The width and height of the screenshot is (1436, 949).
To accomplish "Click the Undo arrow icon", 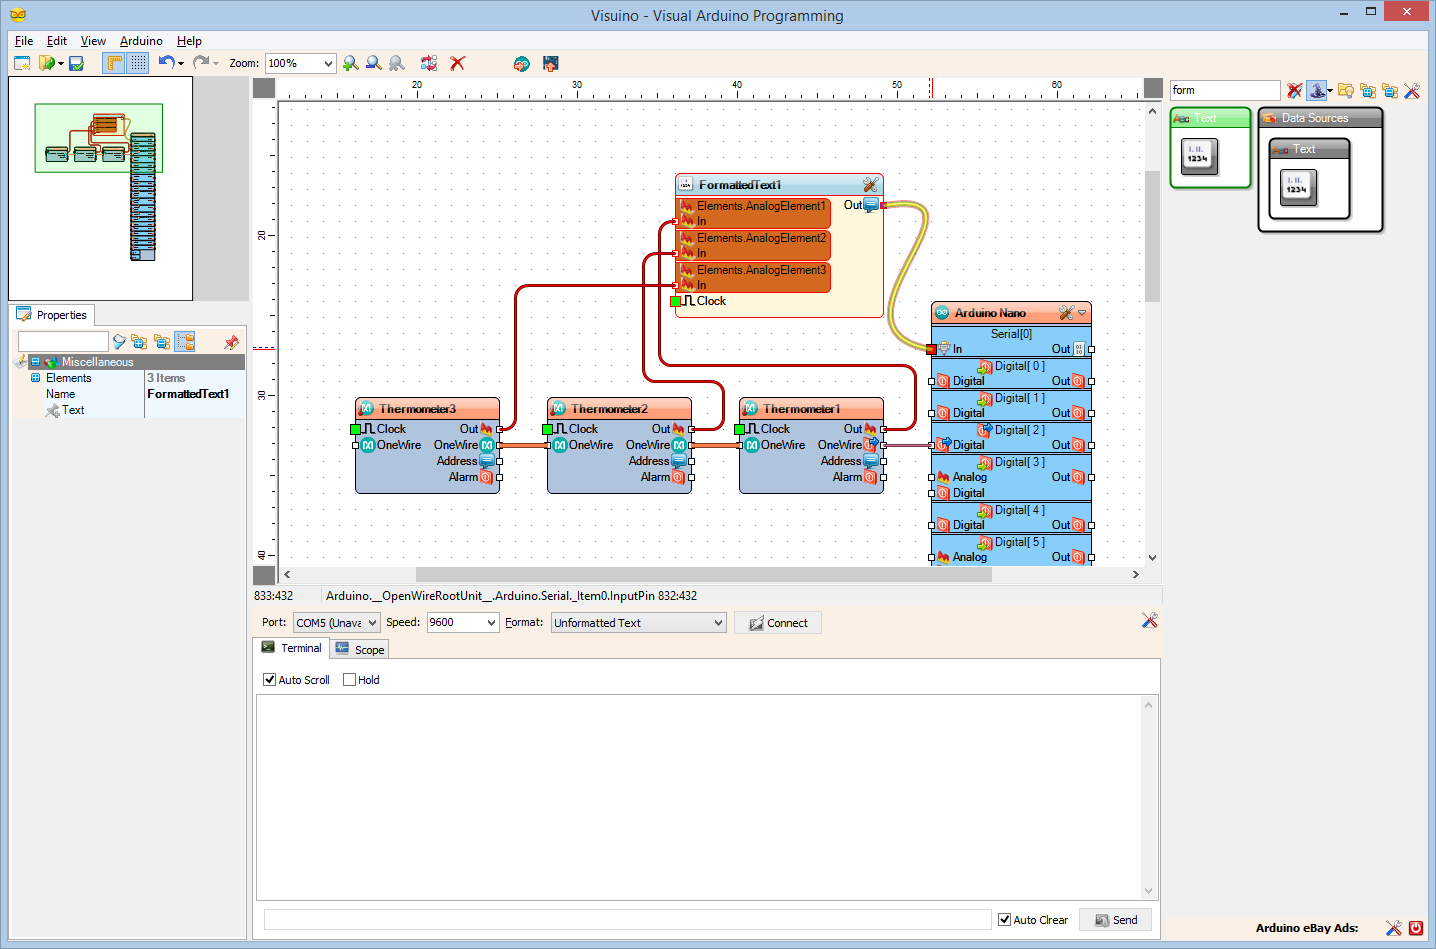I will [166, 62].
